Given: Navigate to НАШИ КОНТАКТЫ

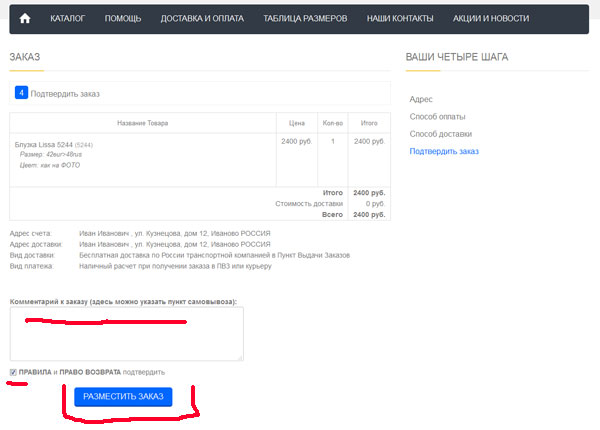Looking at the screenshot, I should coord(400,19).
